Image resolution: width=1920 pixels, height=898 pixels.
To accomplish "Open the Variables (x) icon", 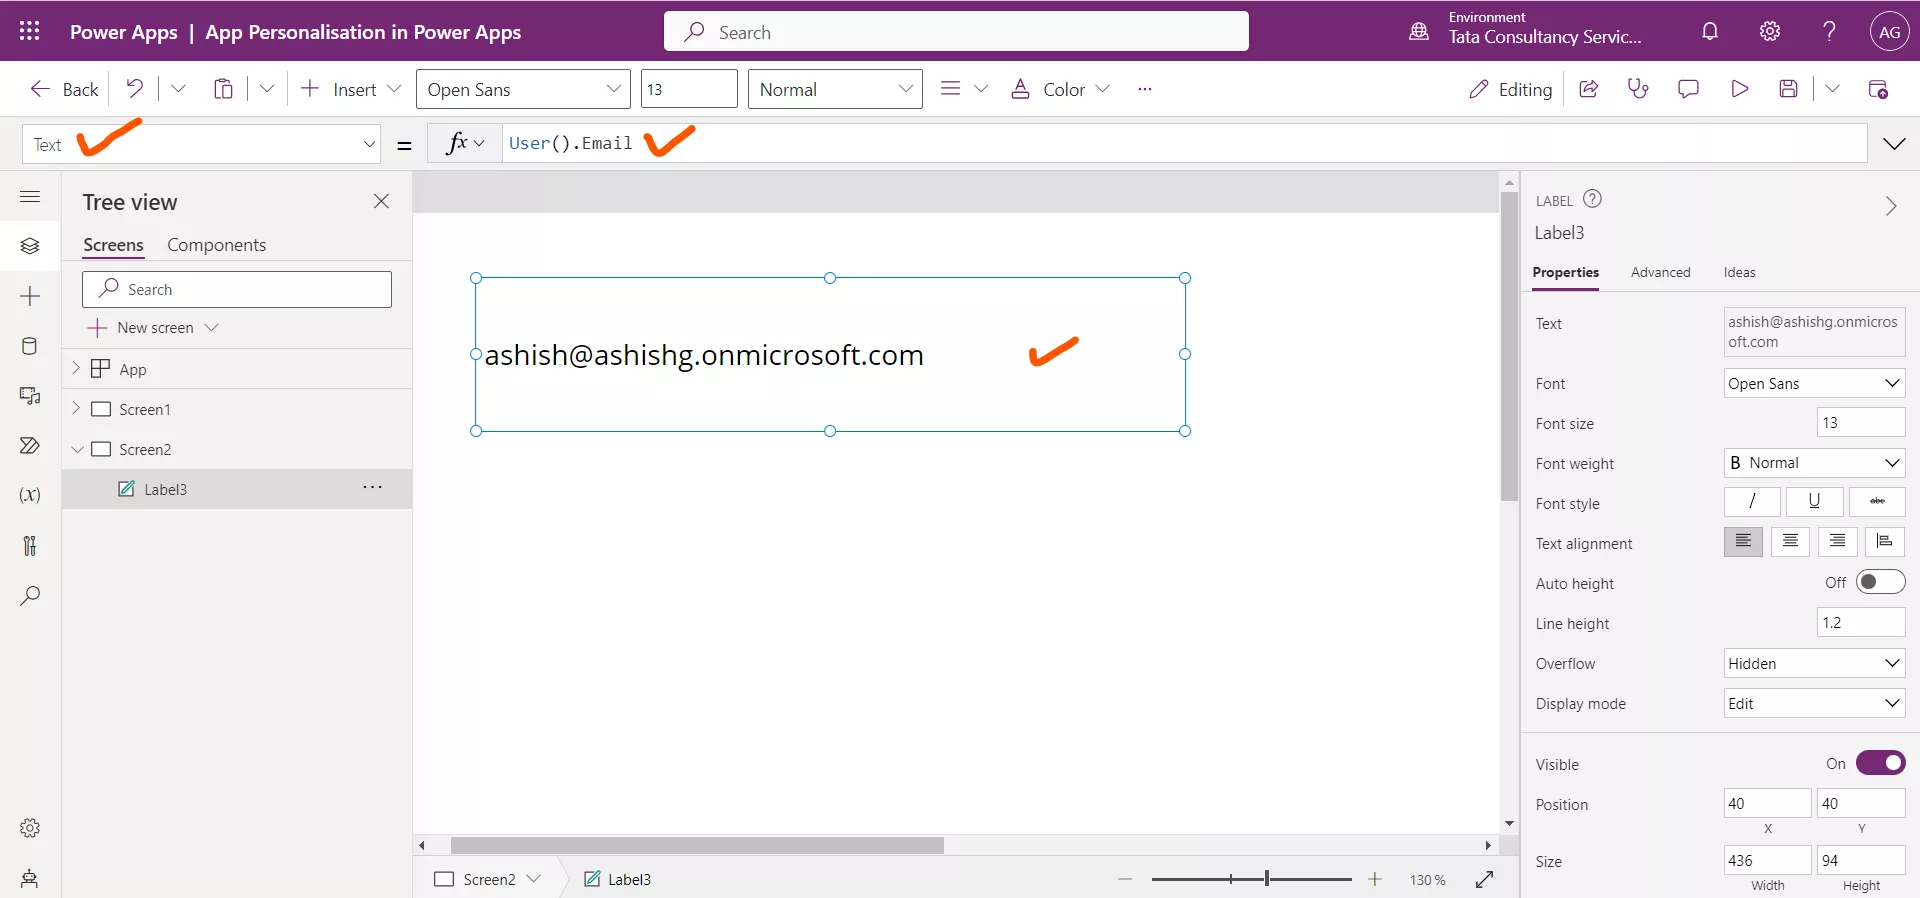I will pyautogui.click(x=30, y=495).
